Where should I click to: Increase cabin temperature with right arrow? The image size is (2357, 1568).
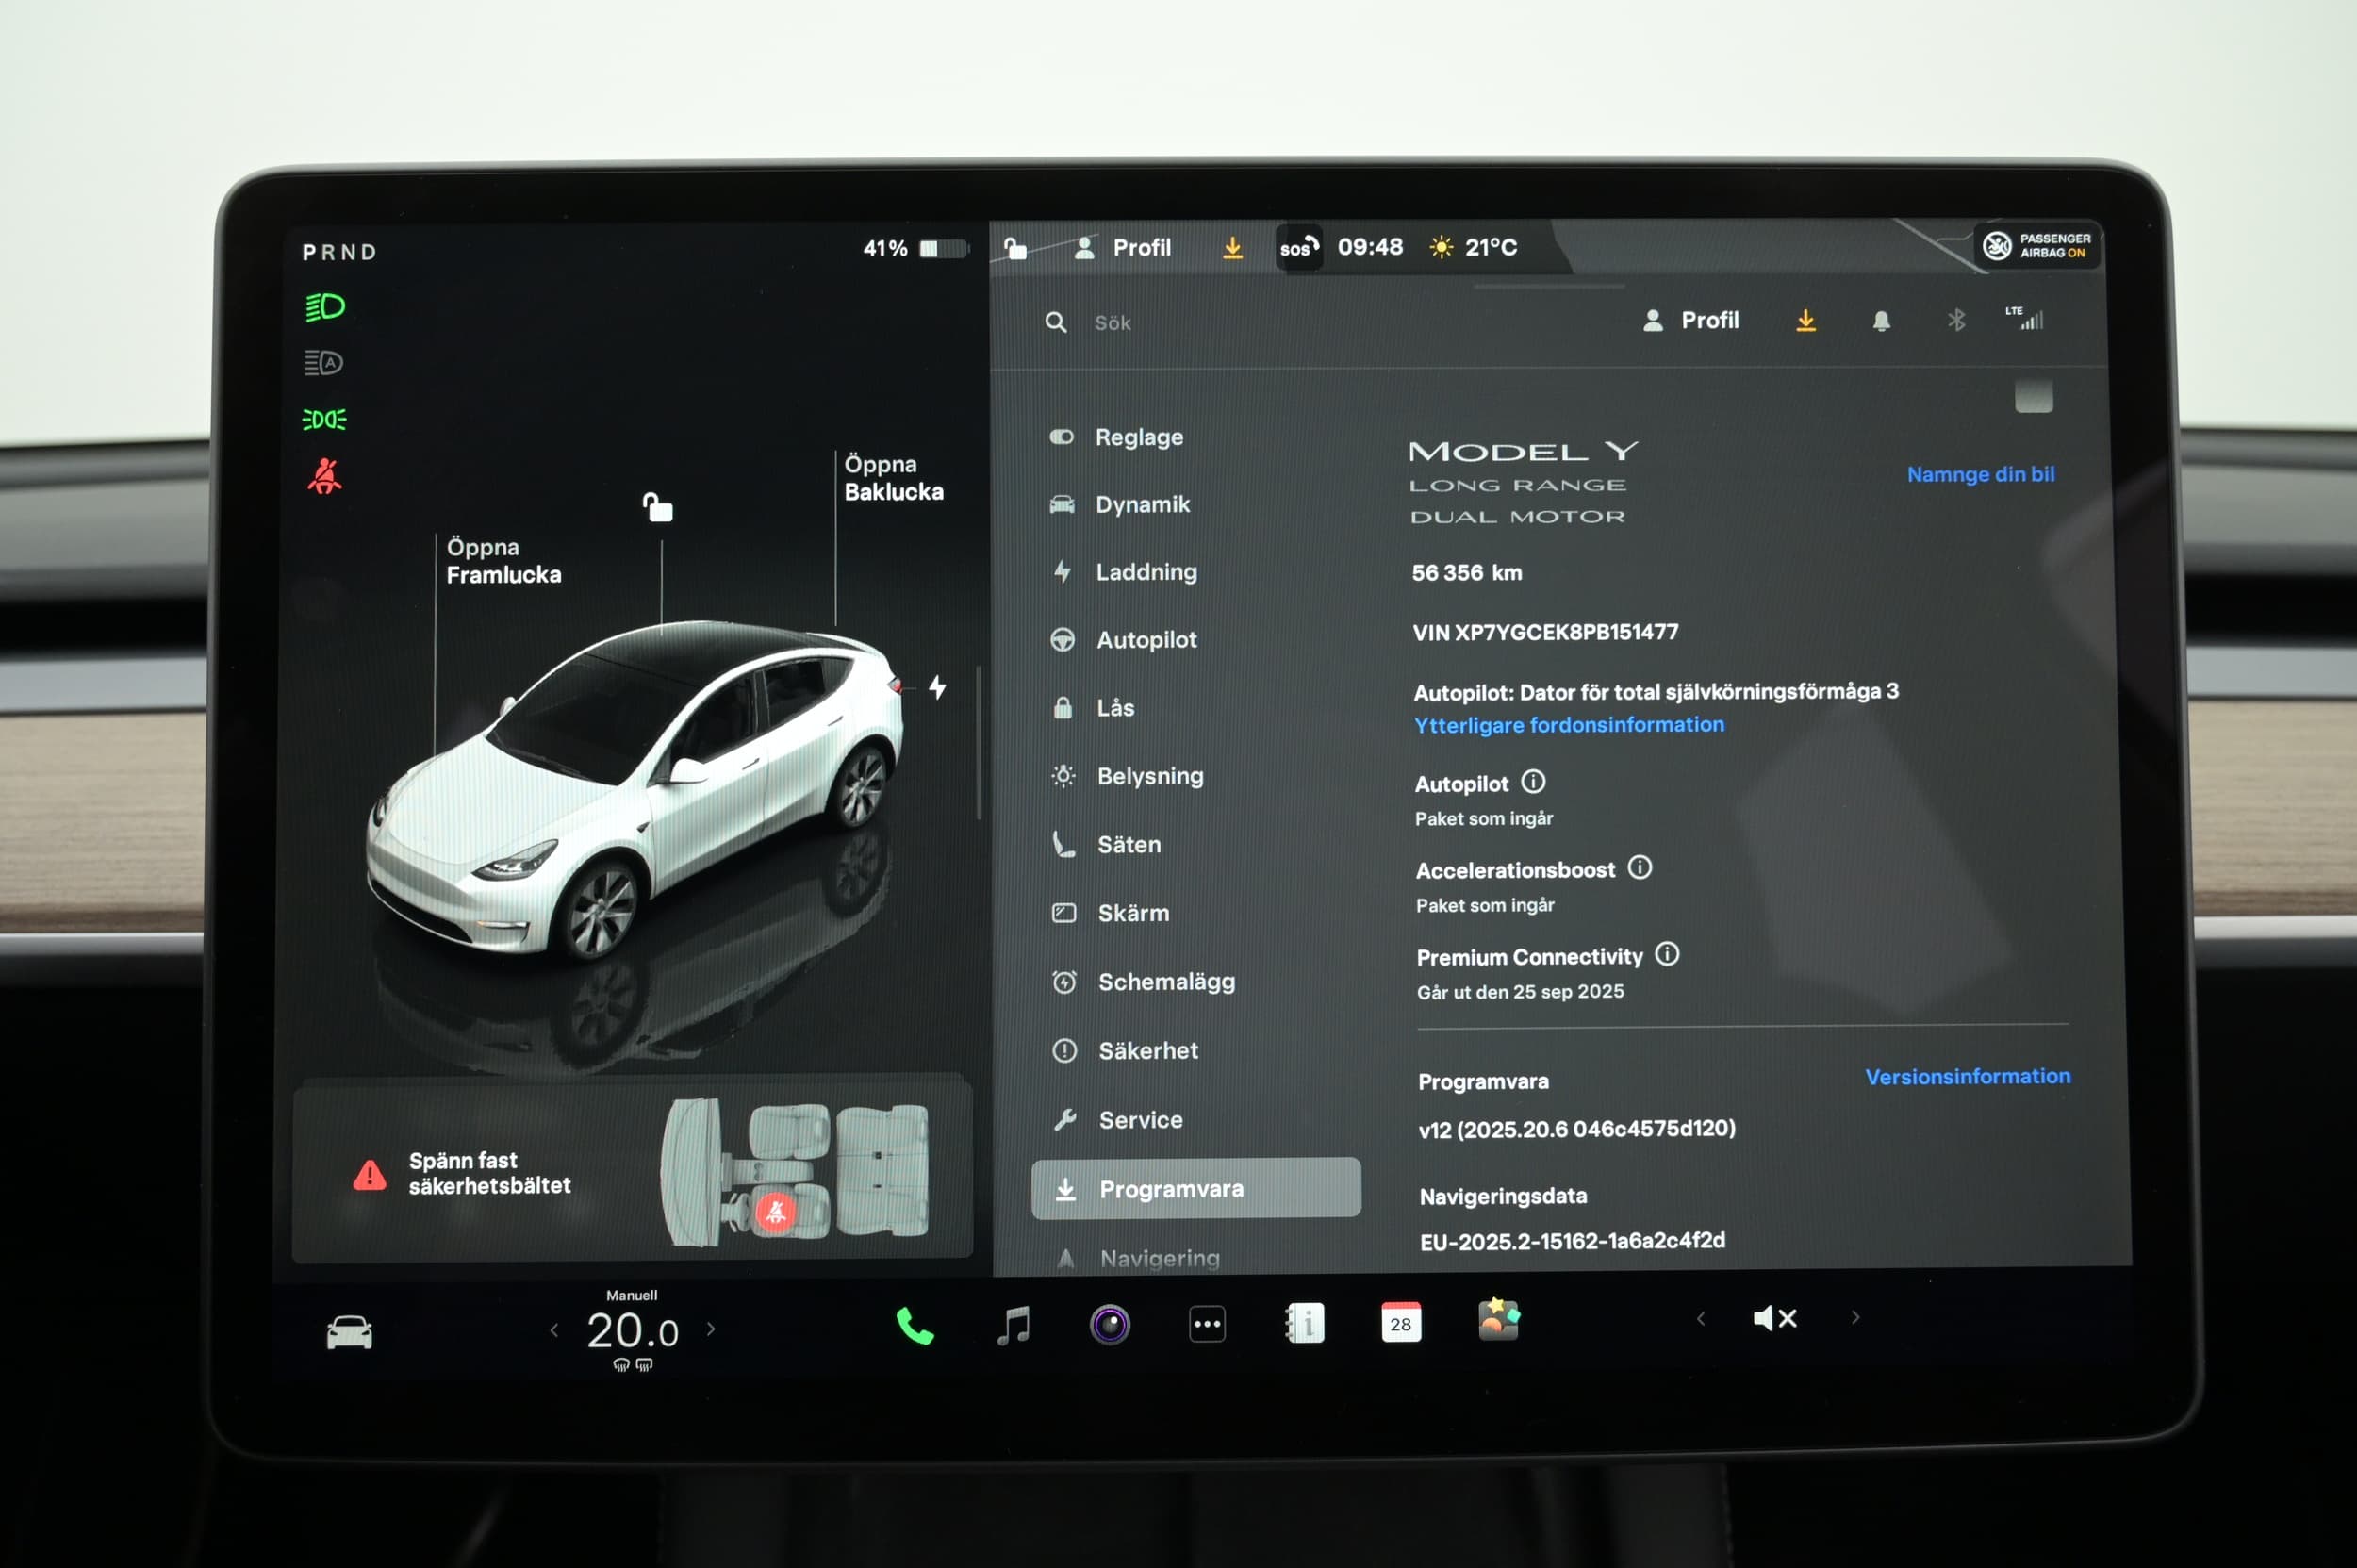(x=711, y=1329)
